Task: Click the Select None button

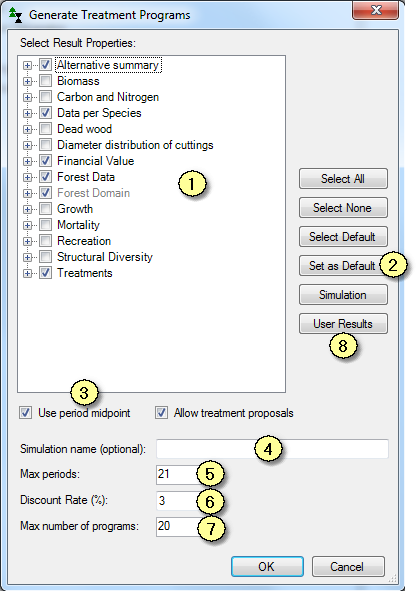Action: coord(343,208)
